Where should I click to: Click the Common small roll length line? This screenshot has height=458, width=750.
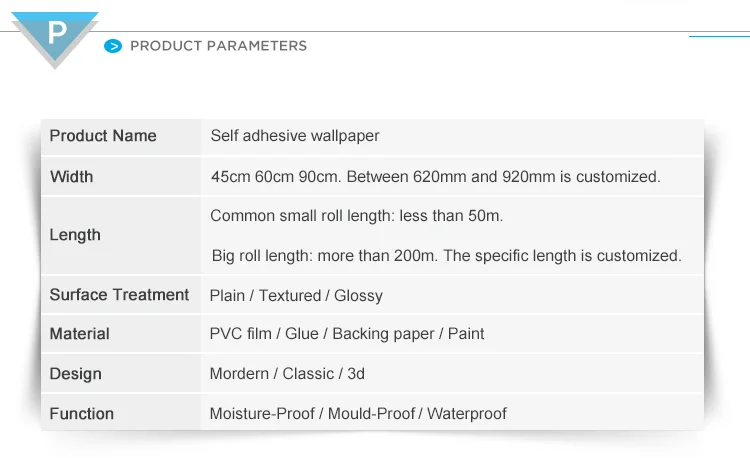[356, 216]
